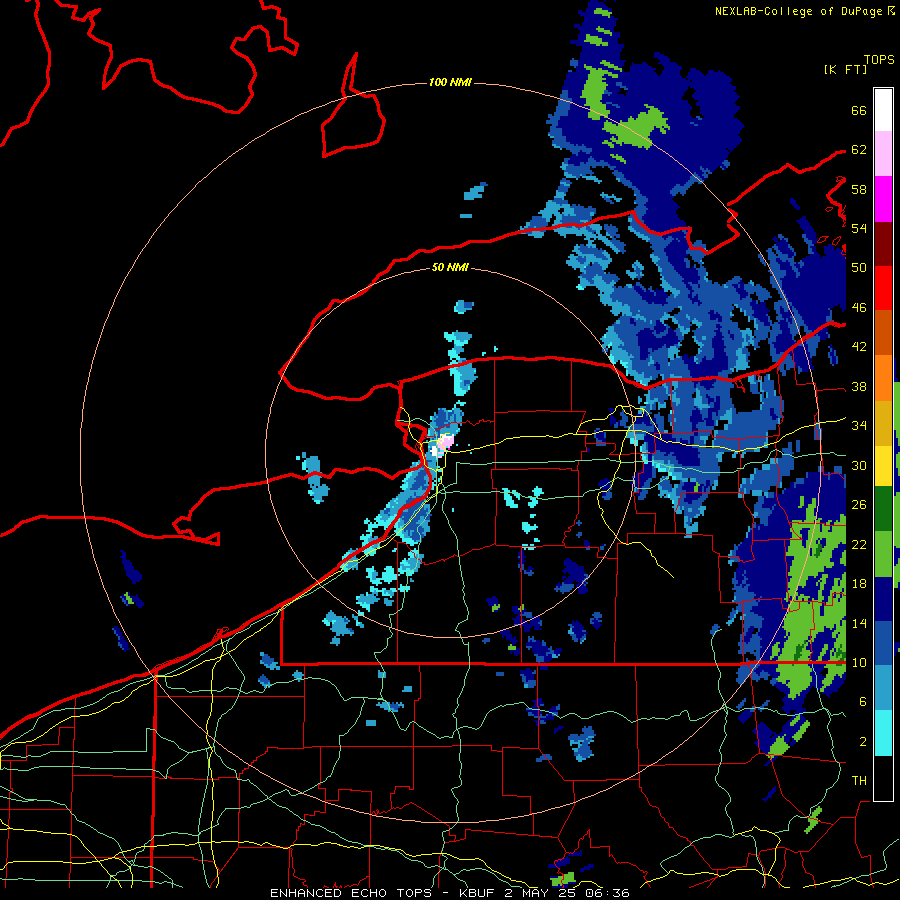Screen dimensions: 900x900
Task: Click the legend value "42"
Action: pyautogui.click(x=859, y=347)
